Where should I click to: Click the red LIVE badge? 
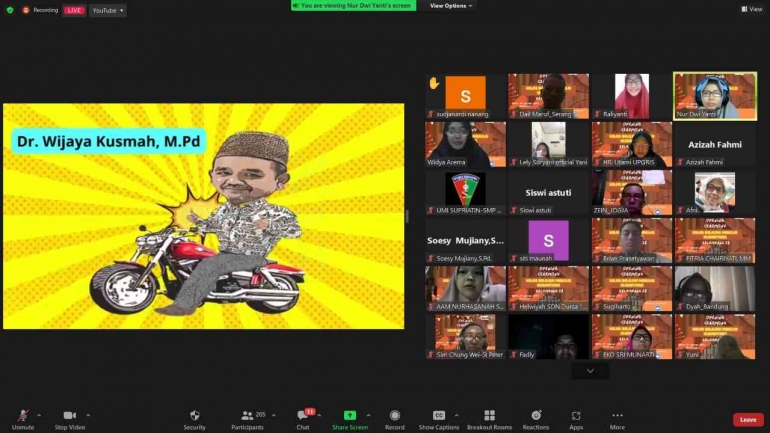74,10
